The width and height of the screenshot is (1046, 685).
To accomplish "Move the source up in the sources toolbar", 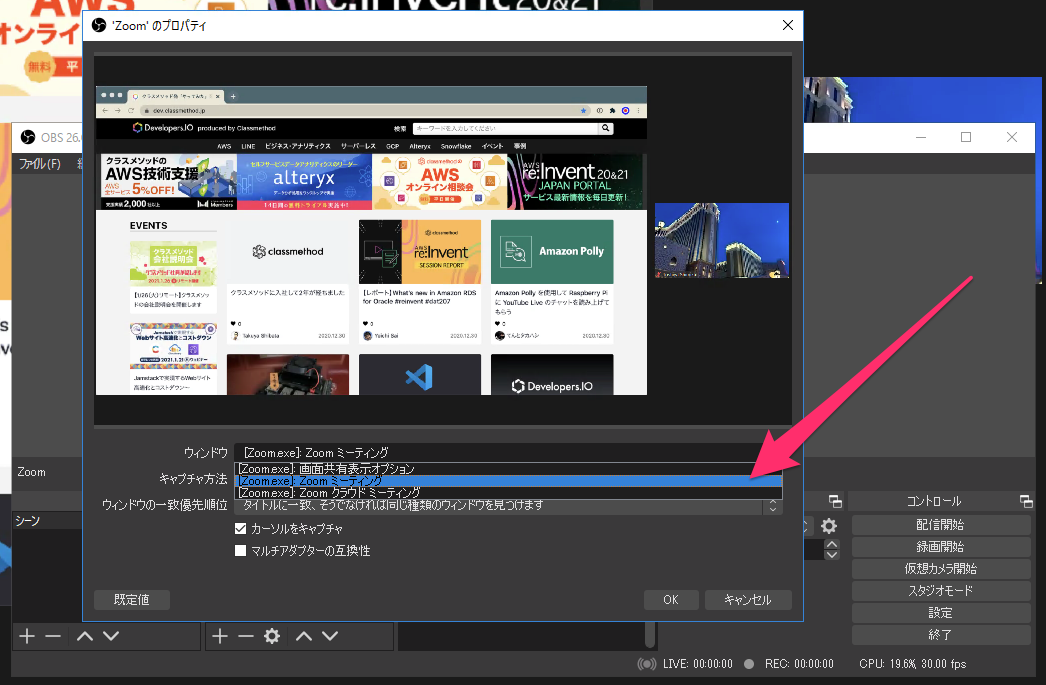I will click(304, 636).
